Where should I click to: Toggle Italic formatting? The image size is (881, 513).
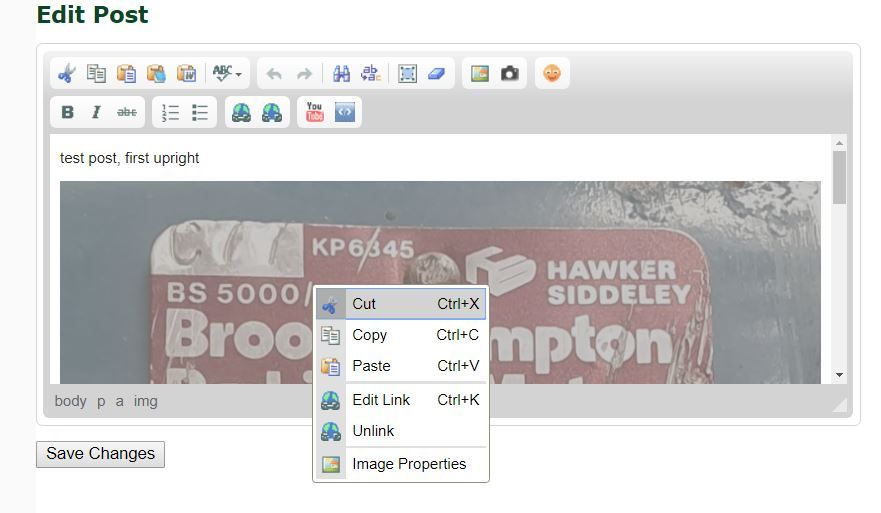point(96,112)
